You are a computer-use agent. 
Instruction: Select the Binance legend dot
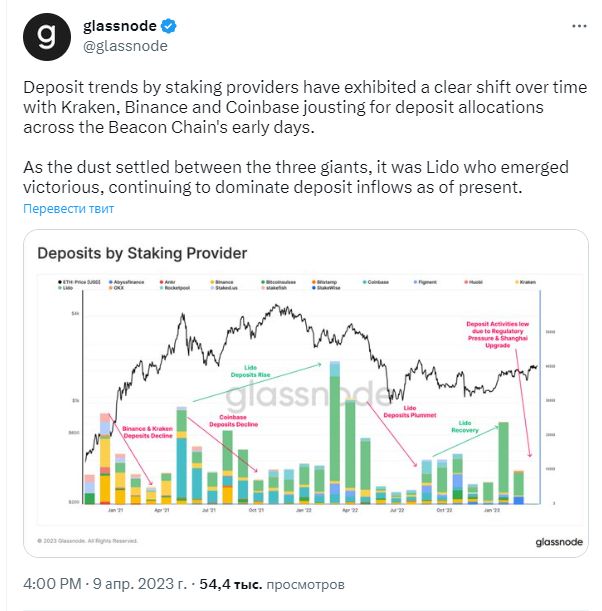[x=212, y=282]
